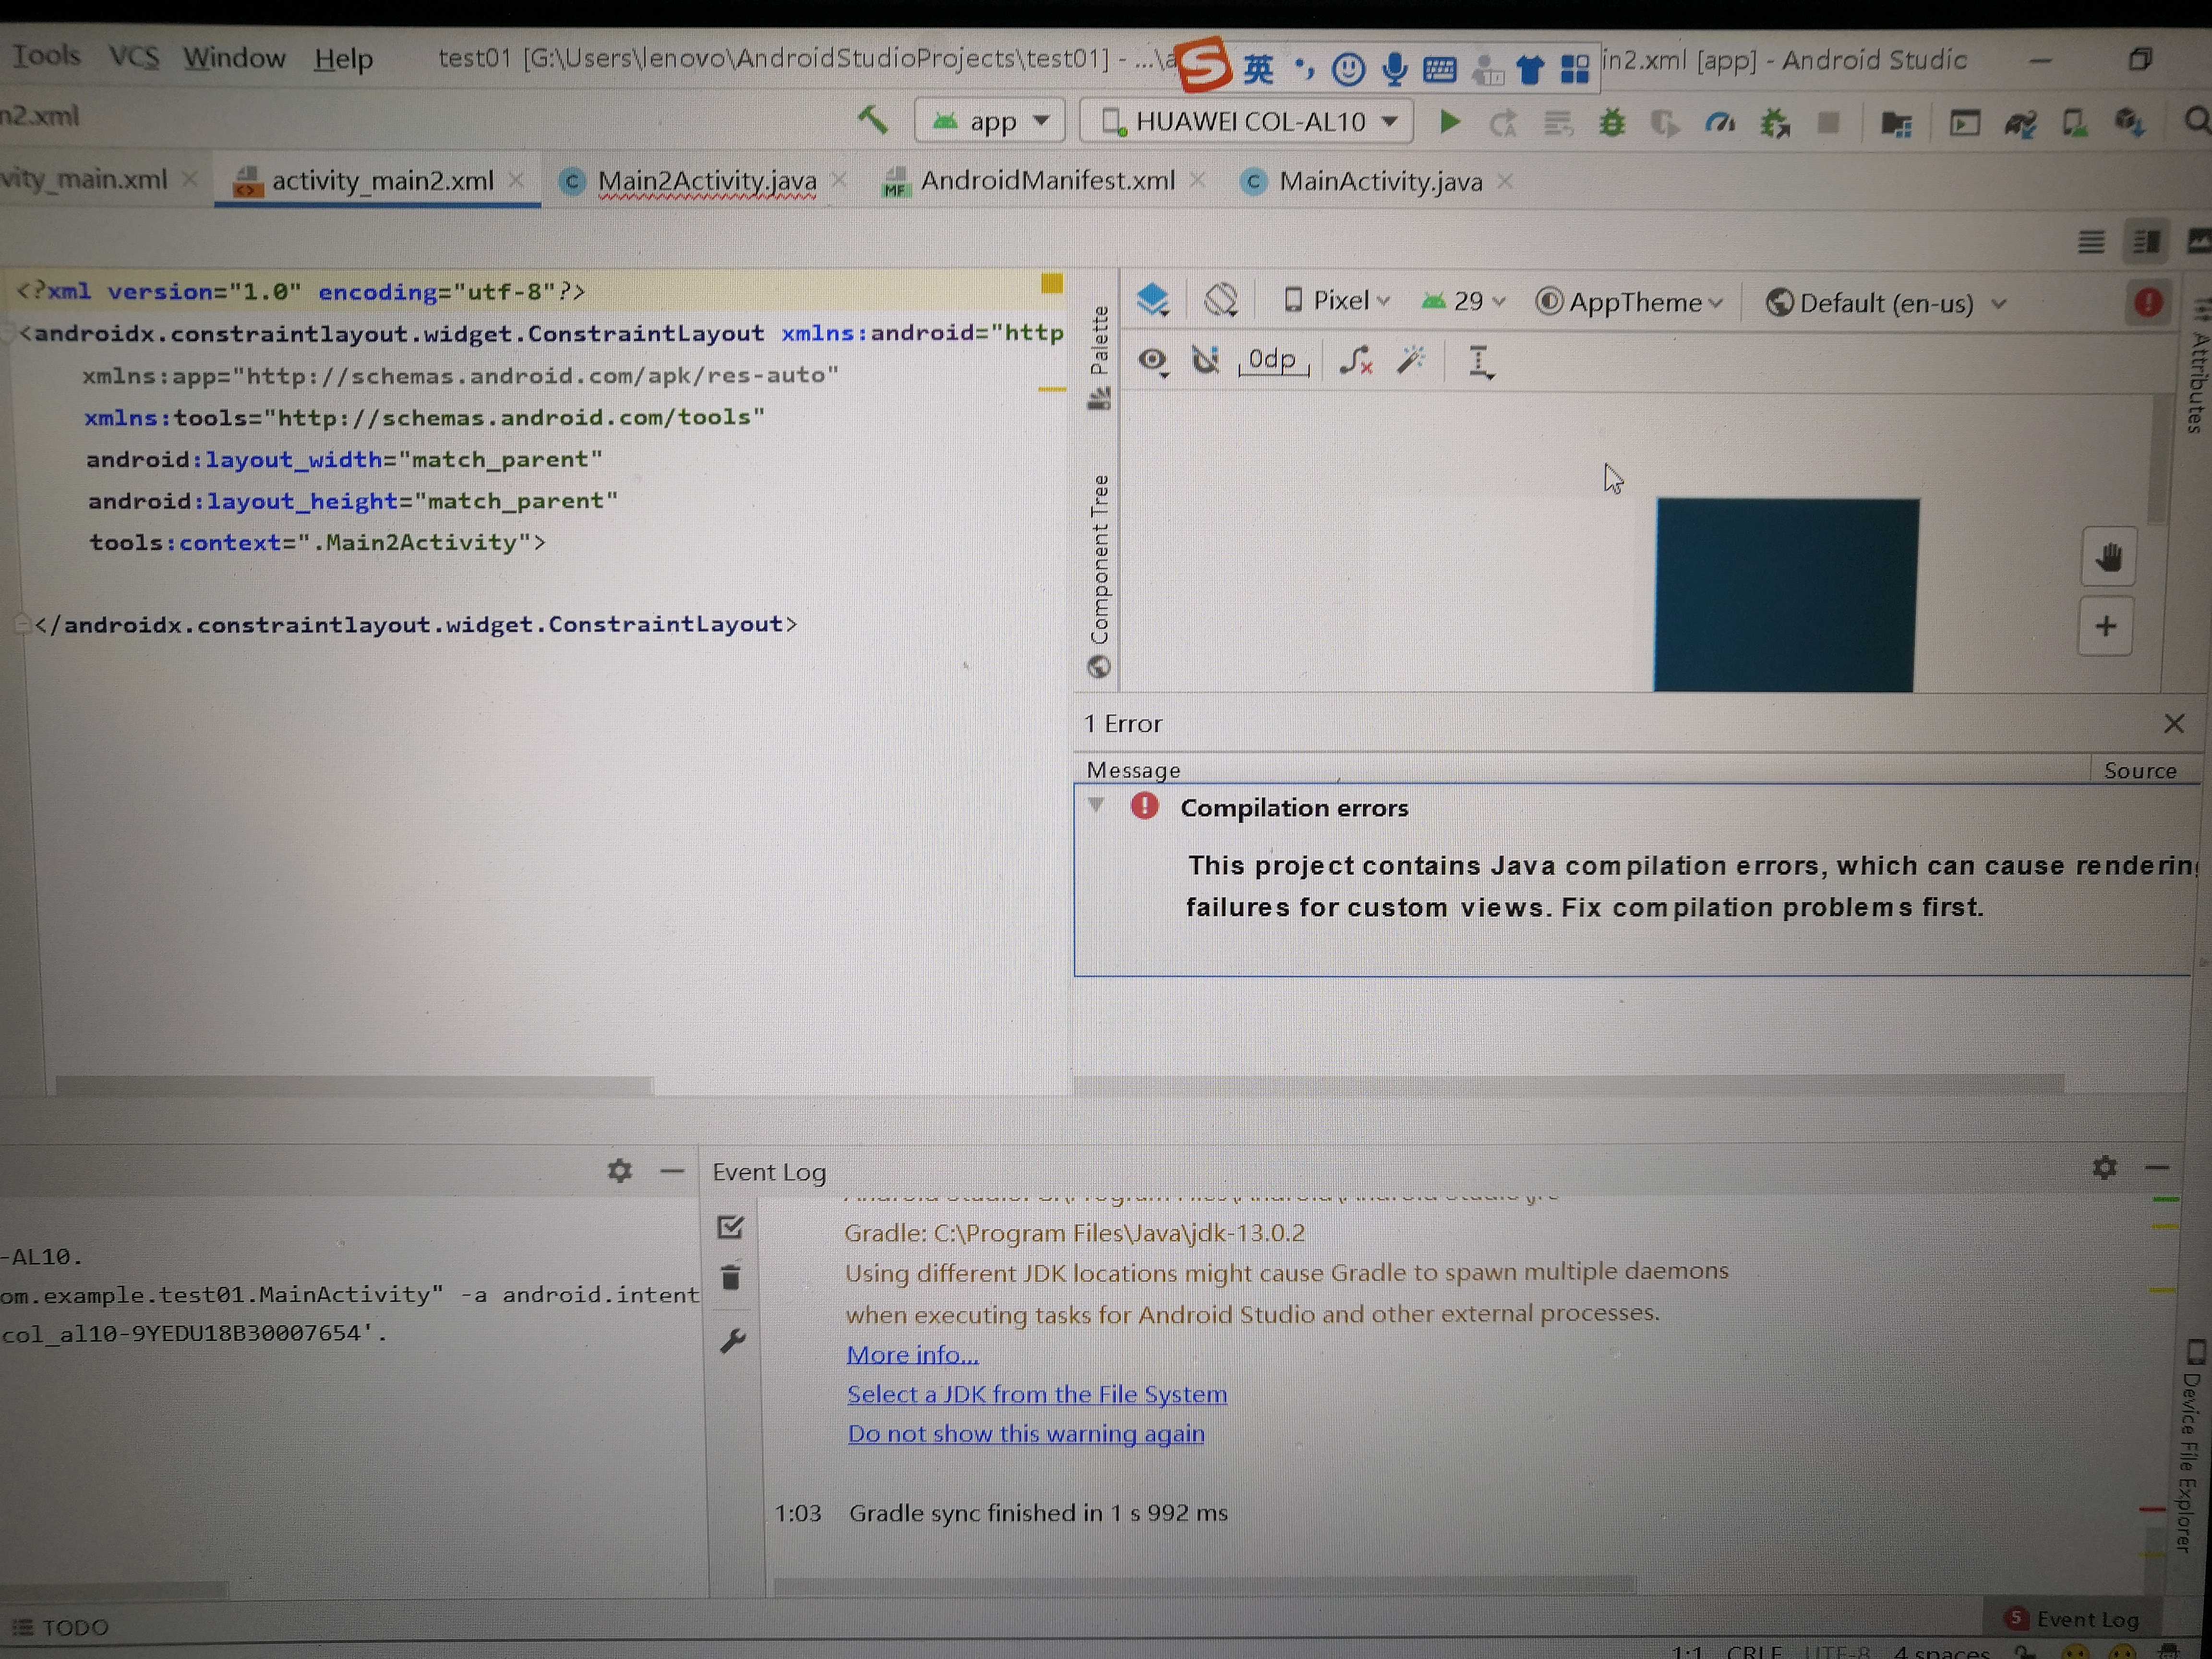The image size is (2212, 1659).
Task: Toggle the view options eye icon
Action: pyautogui.click(x=1153, y=360)
